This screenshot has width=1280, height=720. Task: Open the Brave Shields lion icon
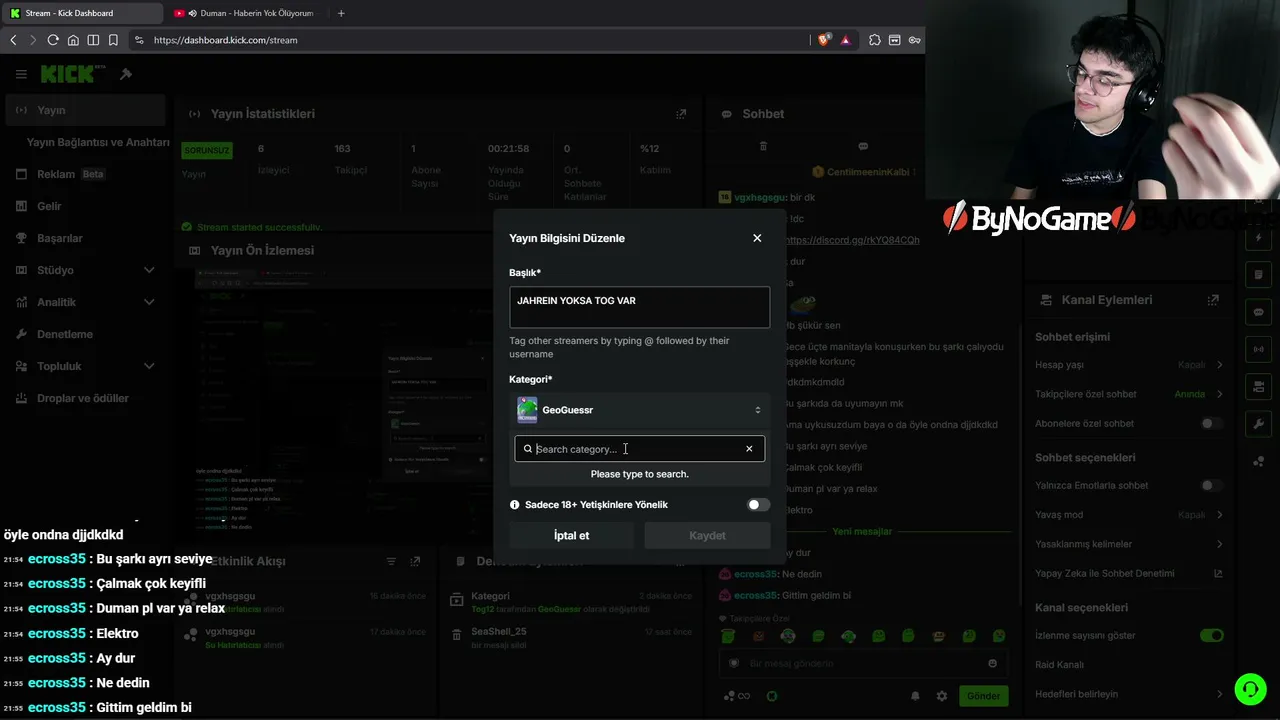(x=824, y=40)
